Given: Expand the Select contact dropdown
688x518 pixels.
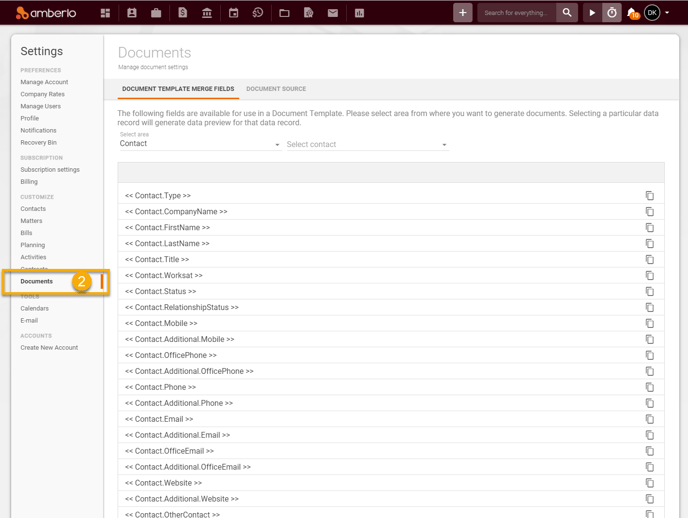Looking at the screenshot, I should (367, 144).
